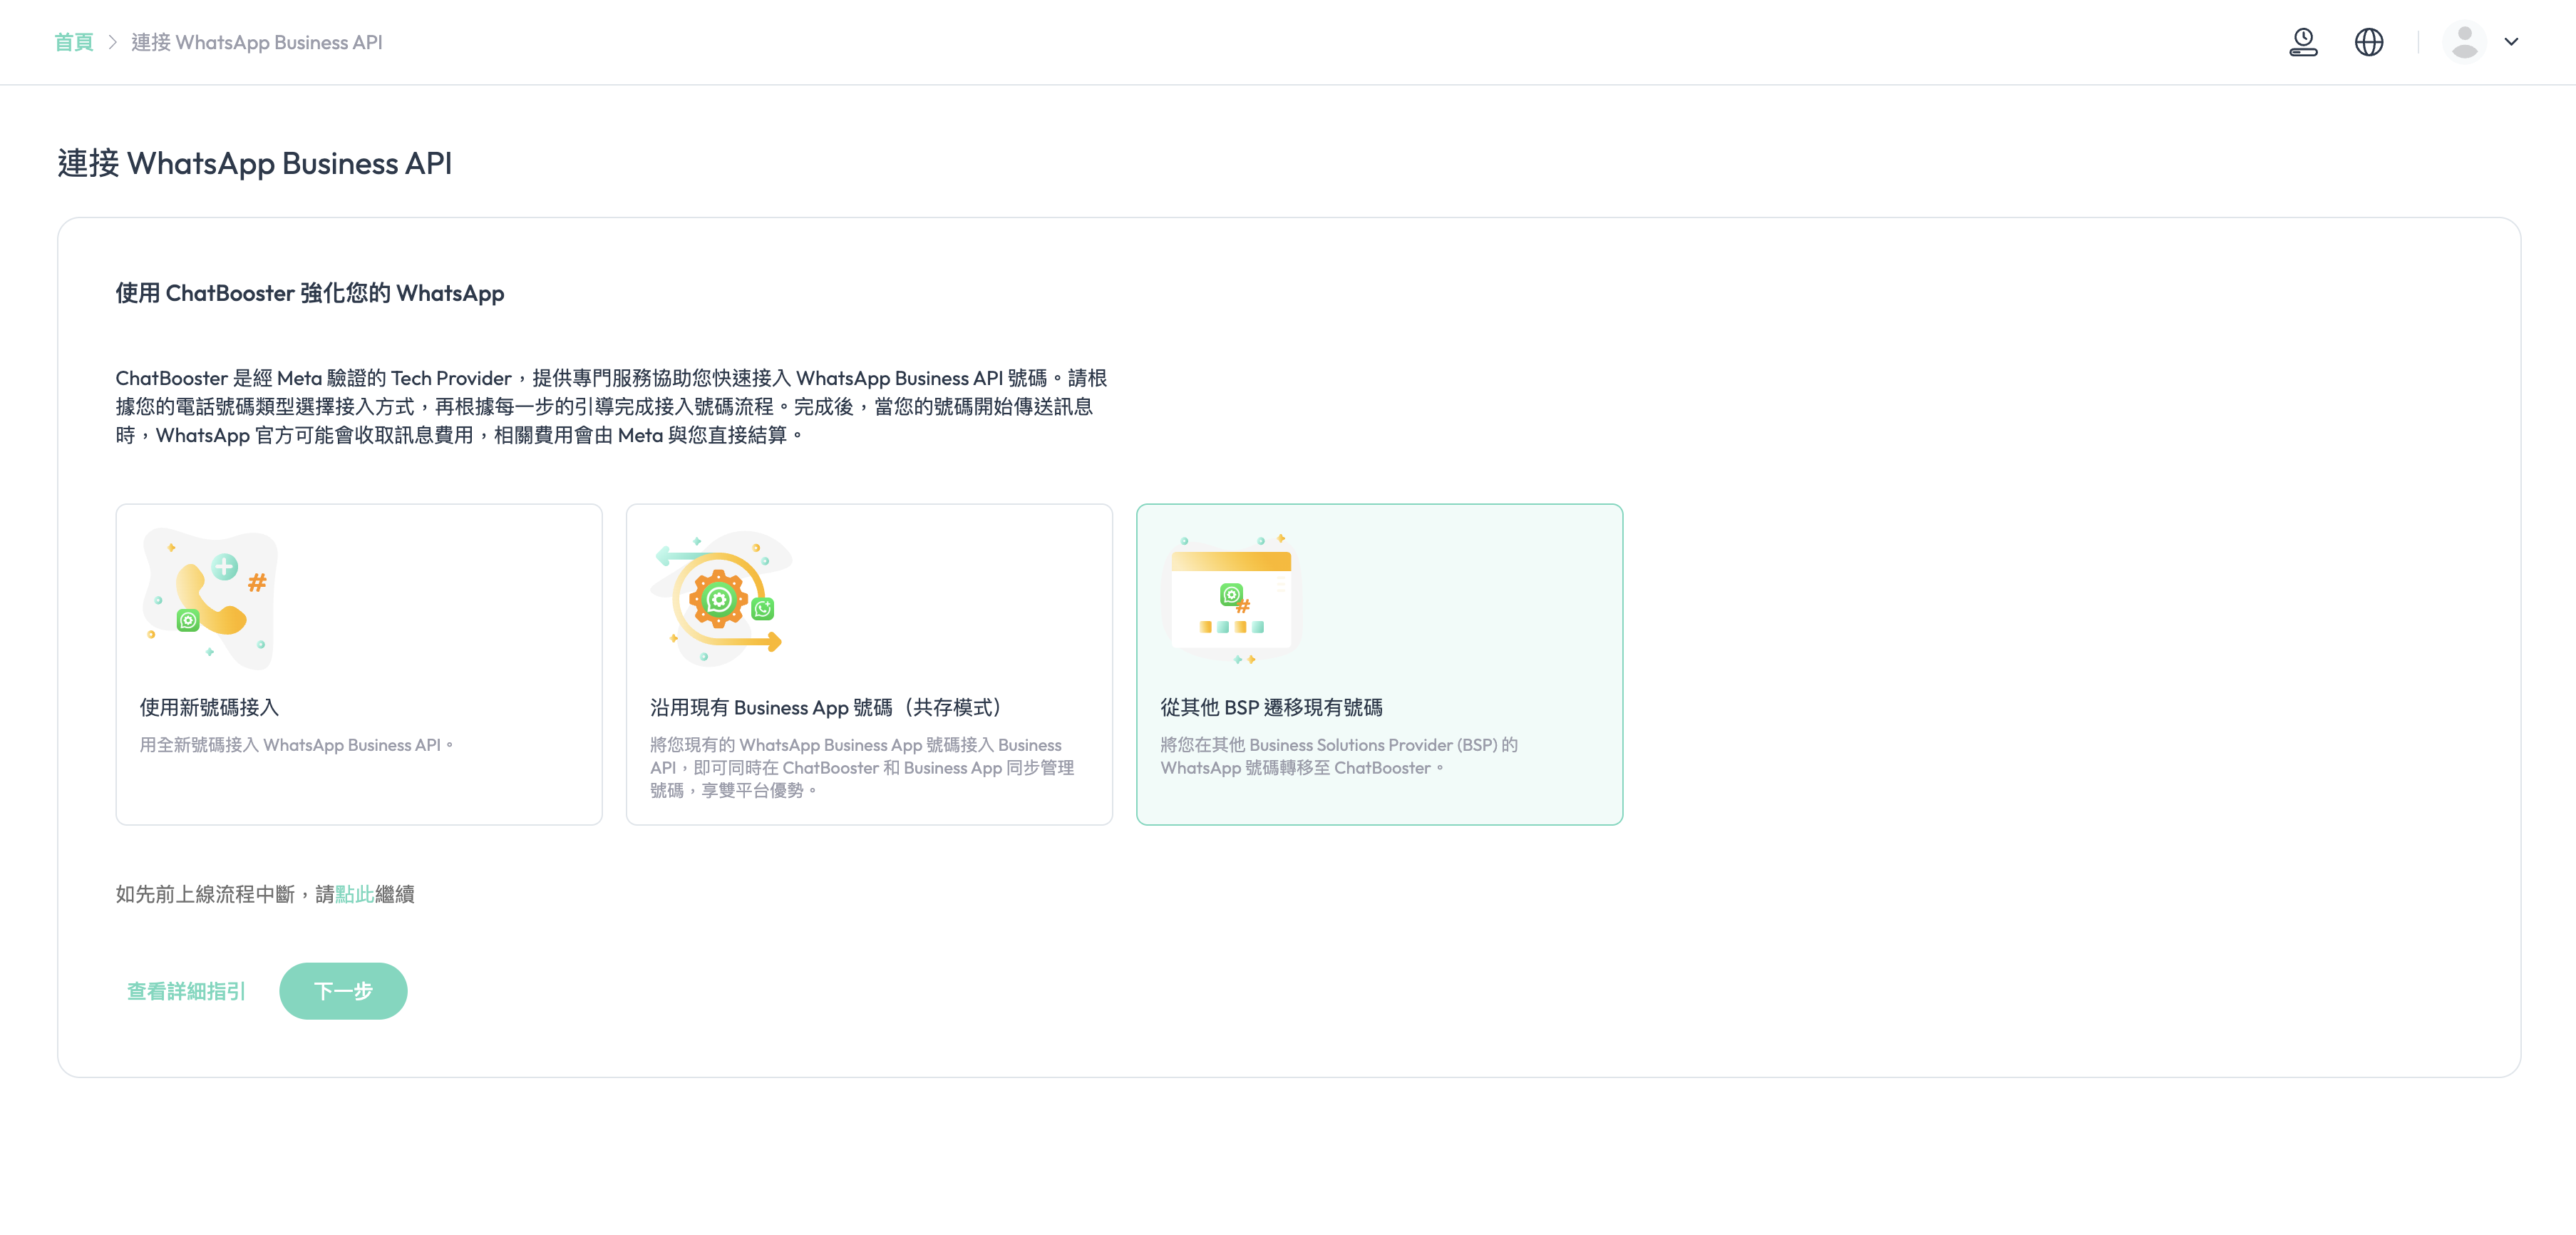Select the 使用新號碼接入 option title
The width and height of the screenshot is (2576, 1235).
pos(209,707)
